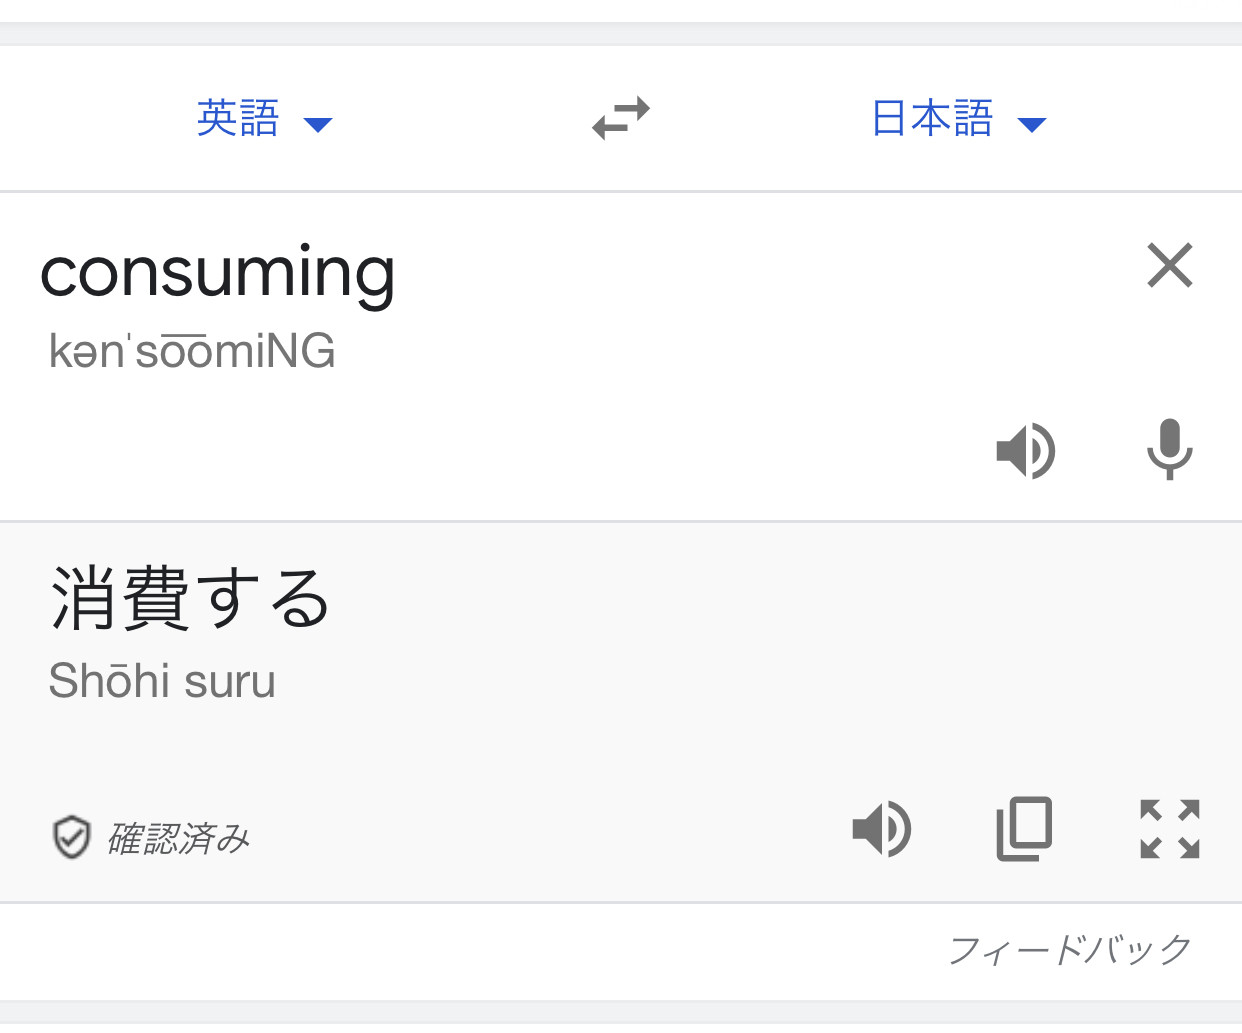
Task: Swap source and target languages
Action: 621,118
